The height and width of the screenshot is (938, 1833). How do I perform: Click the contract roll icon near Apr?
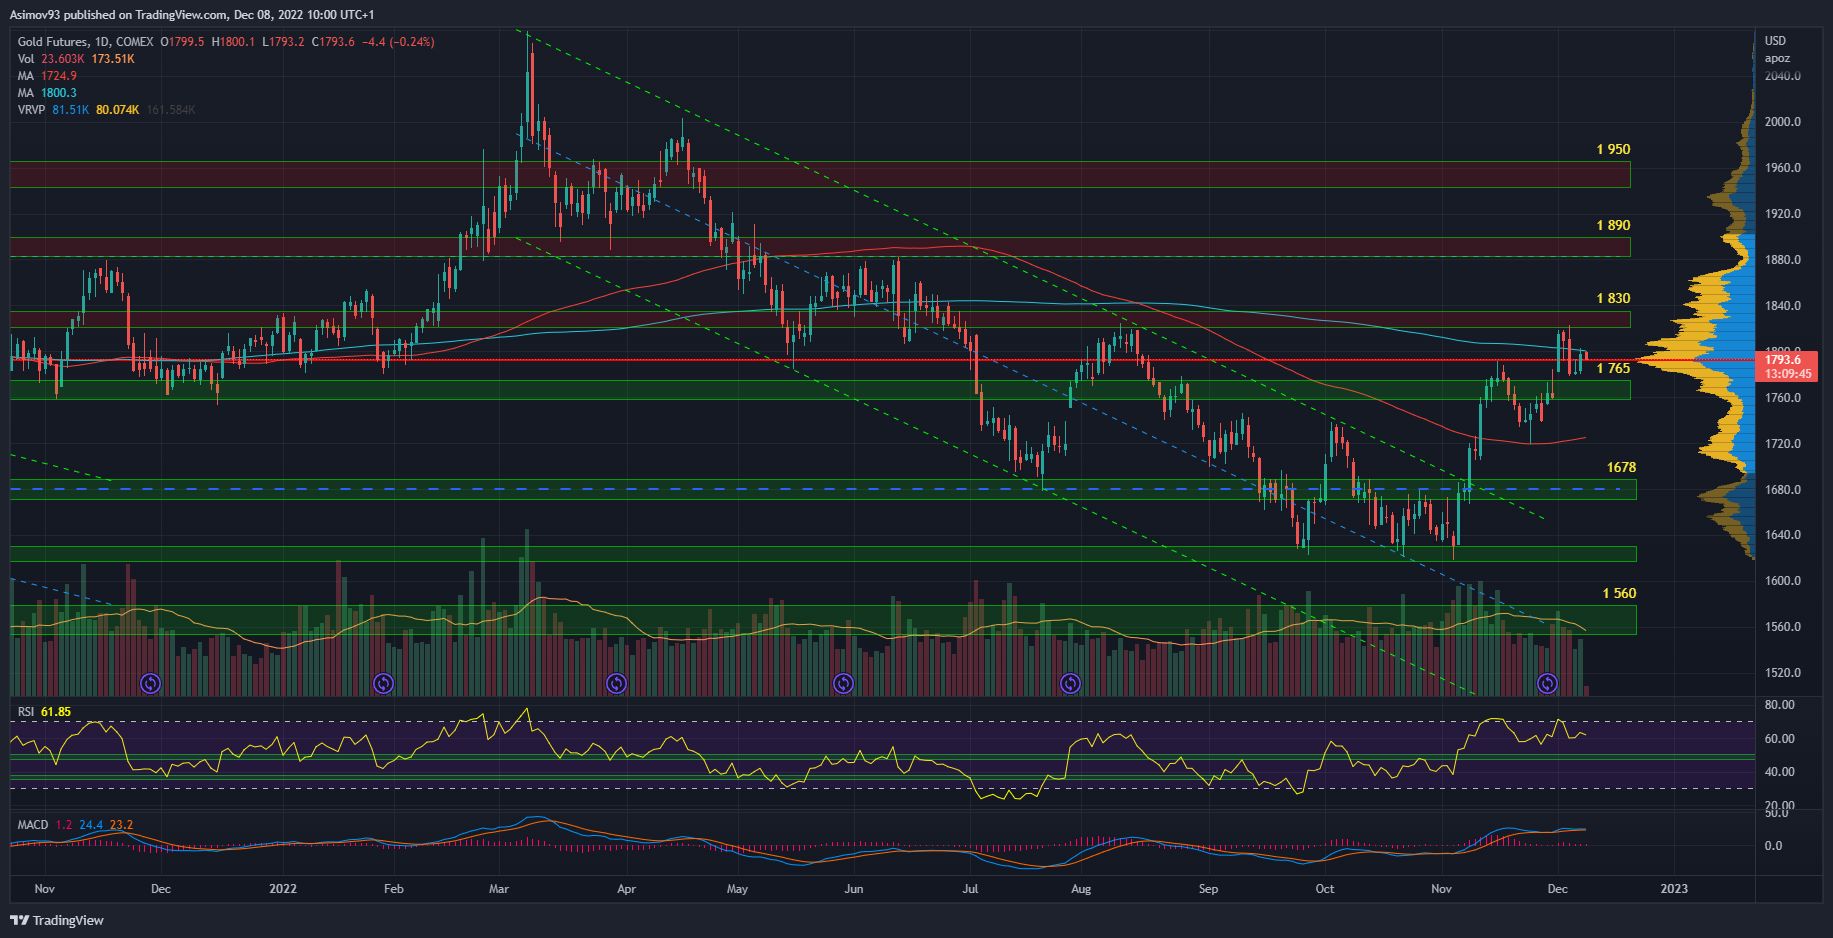[x=617, y=684]
